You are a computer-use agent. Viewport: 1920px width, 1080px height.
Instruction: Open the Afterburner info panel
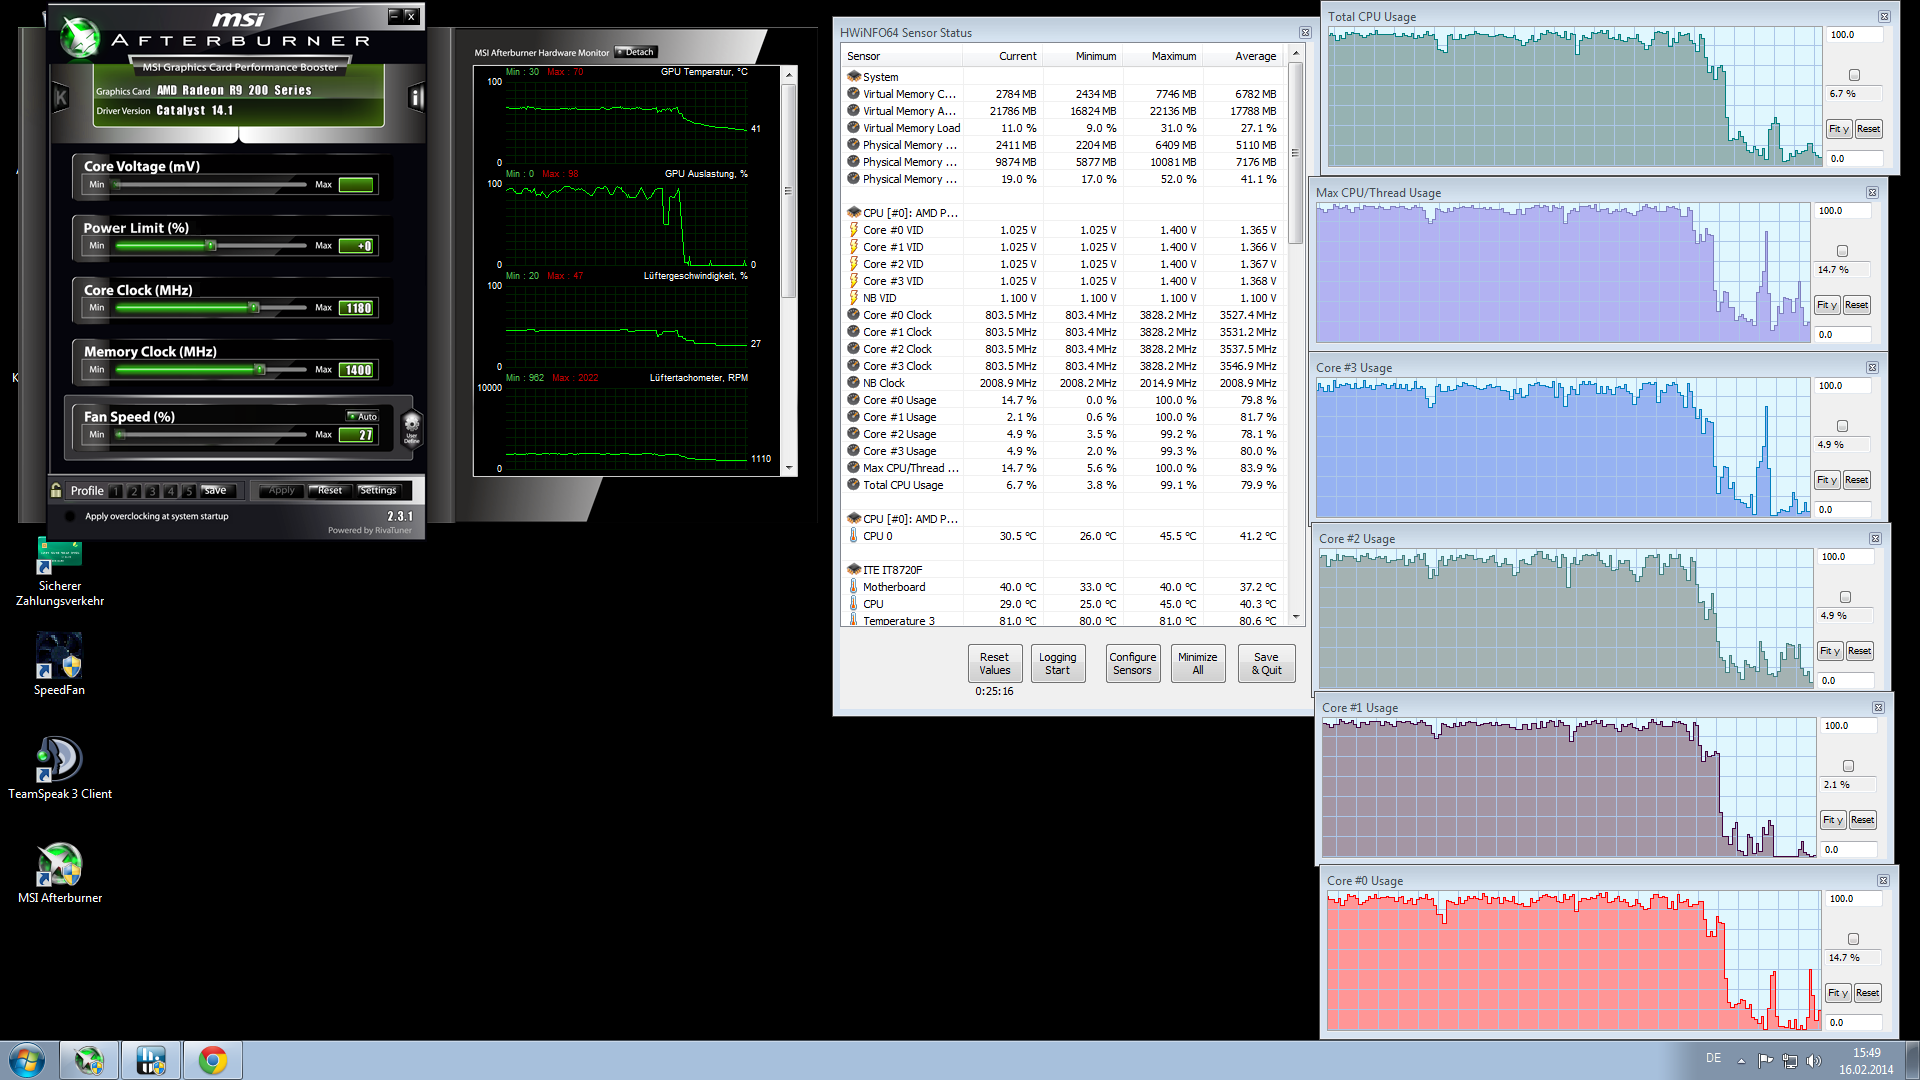(x=416, y=97)
